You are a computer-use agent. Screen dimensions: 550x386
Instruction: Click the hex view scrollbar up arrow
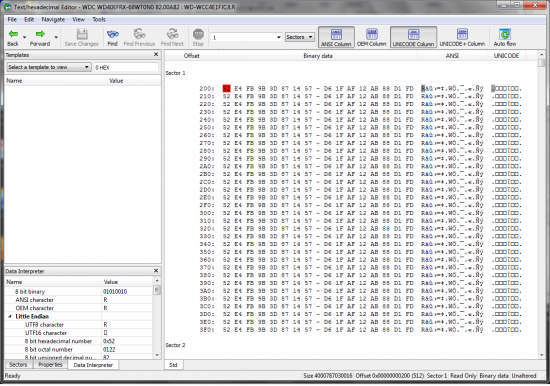point(542,55)
